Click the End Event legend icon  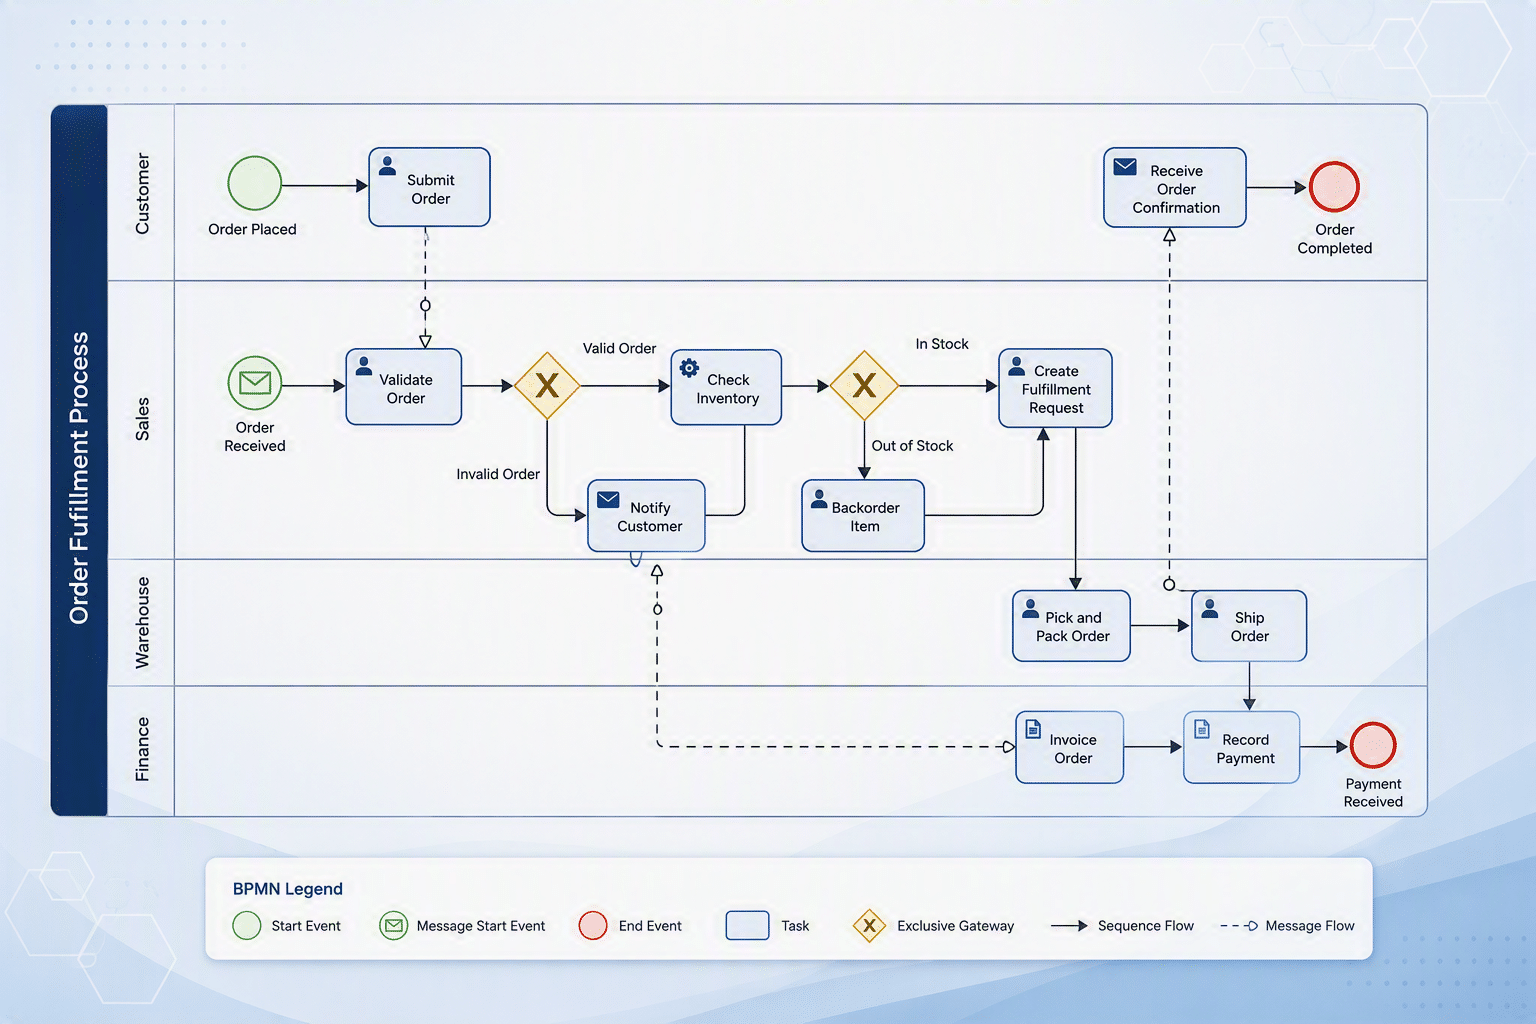tap(593, 926)
